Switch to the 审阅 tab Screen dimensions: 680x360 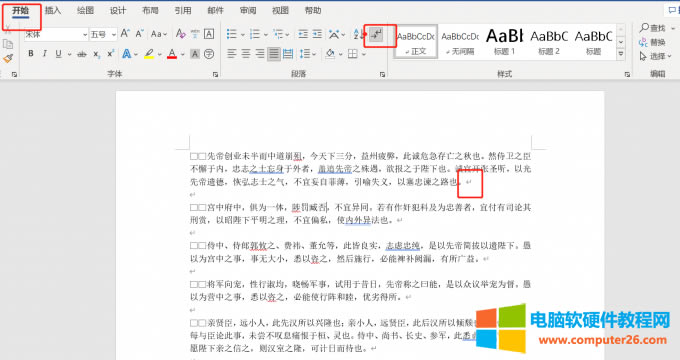tap(248, 10)
